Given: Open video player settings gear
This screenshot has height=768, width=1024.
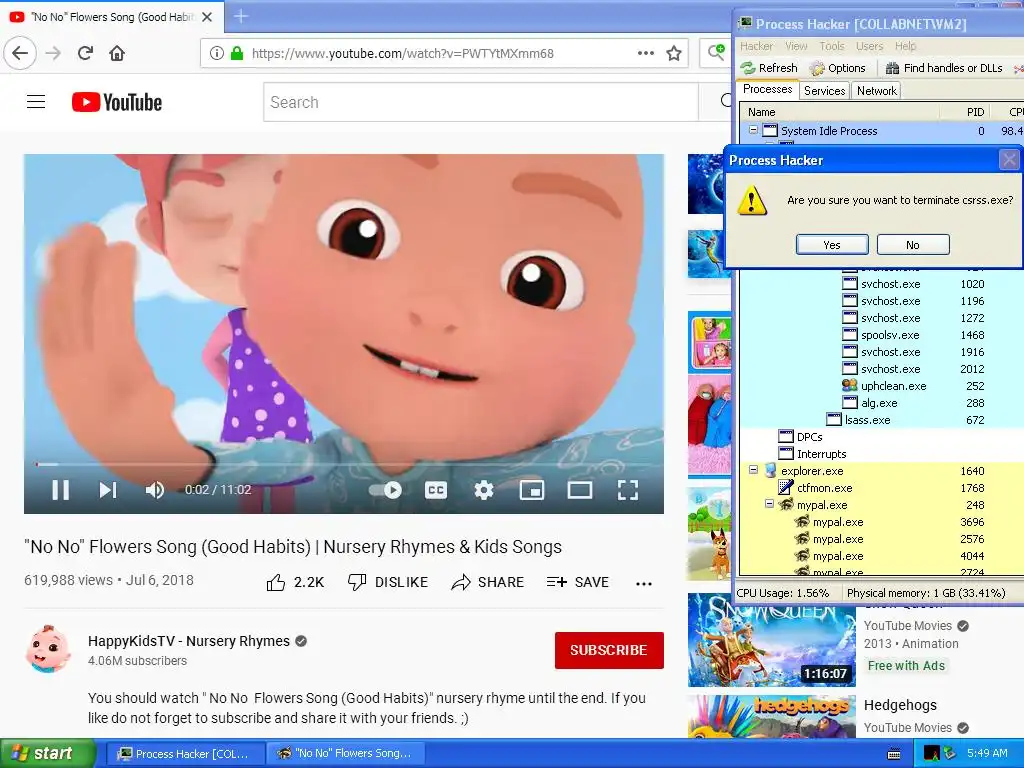Looking at the screenshot, I should coord(483,490).
